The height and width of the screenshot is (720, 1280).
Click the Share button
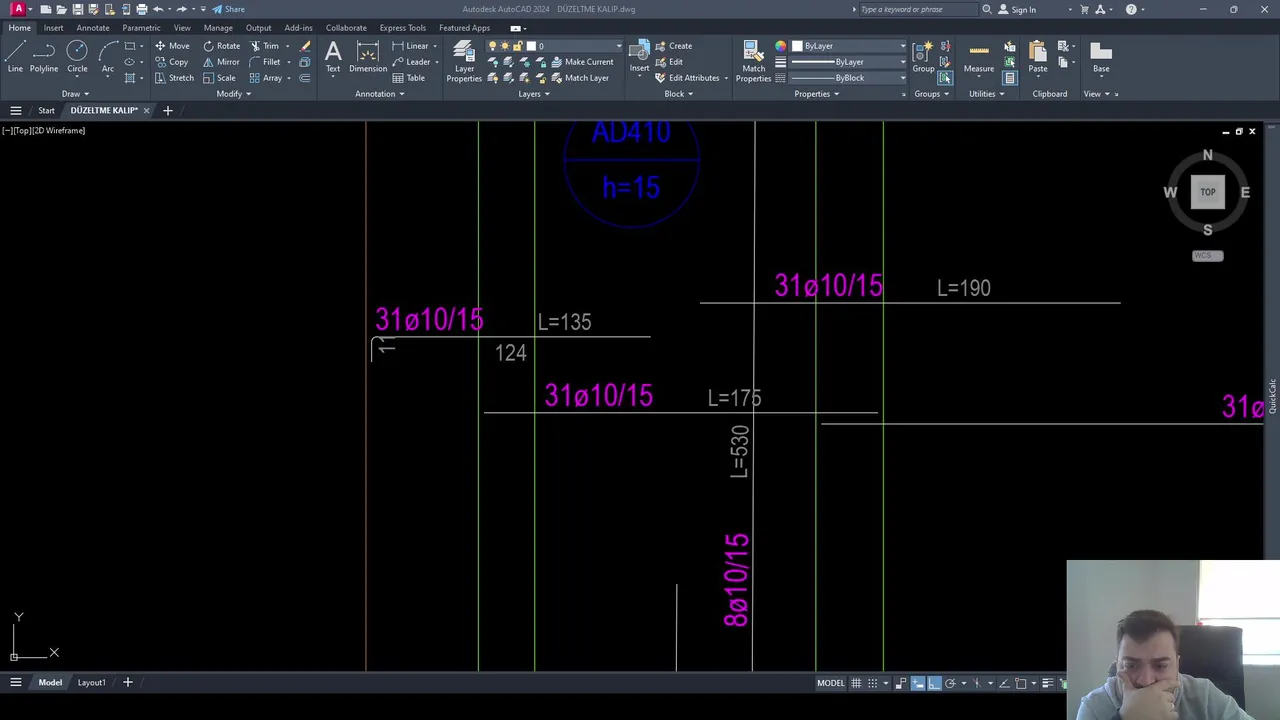[x=228, y=9]
